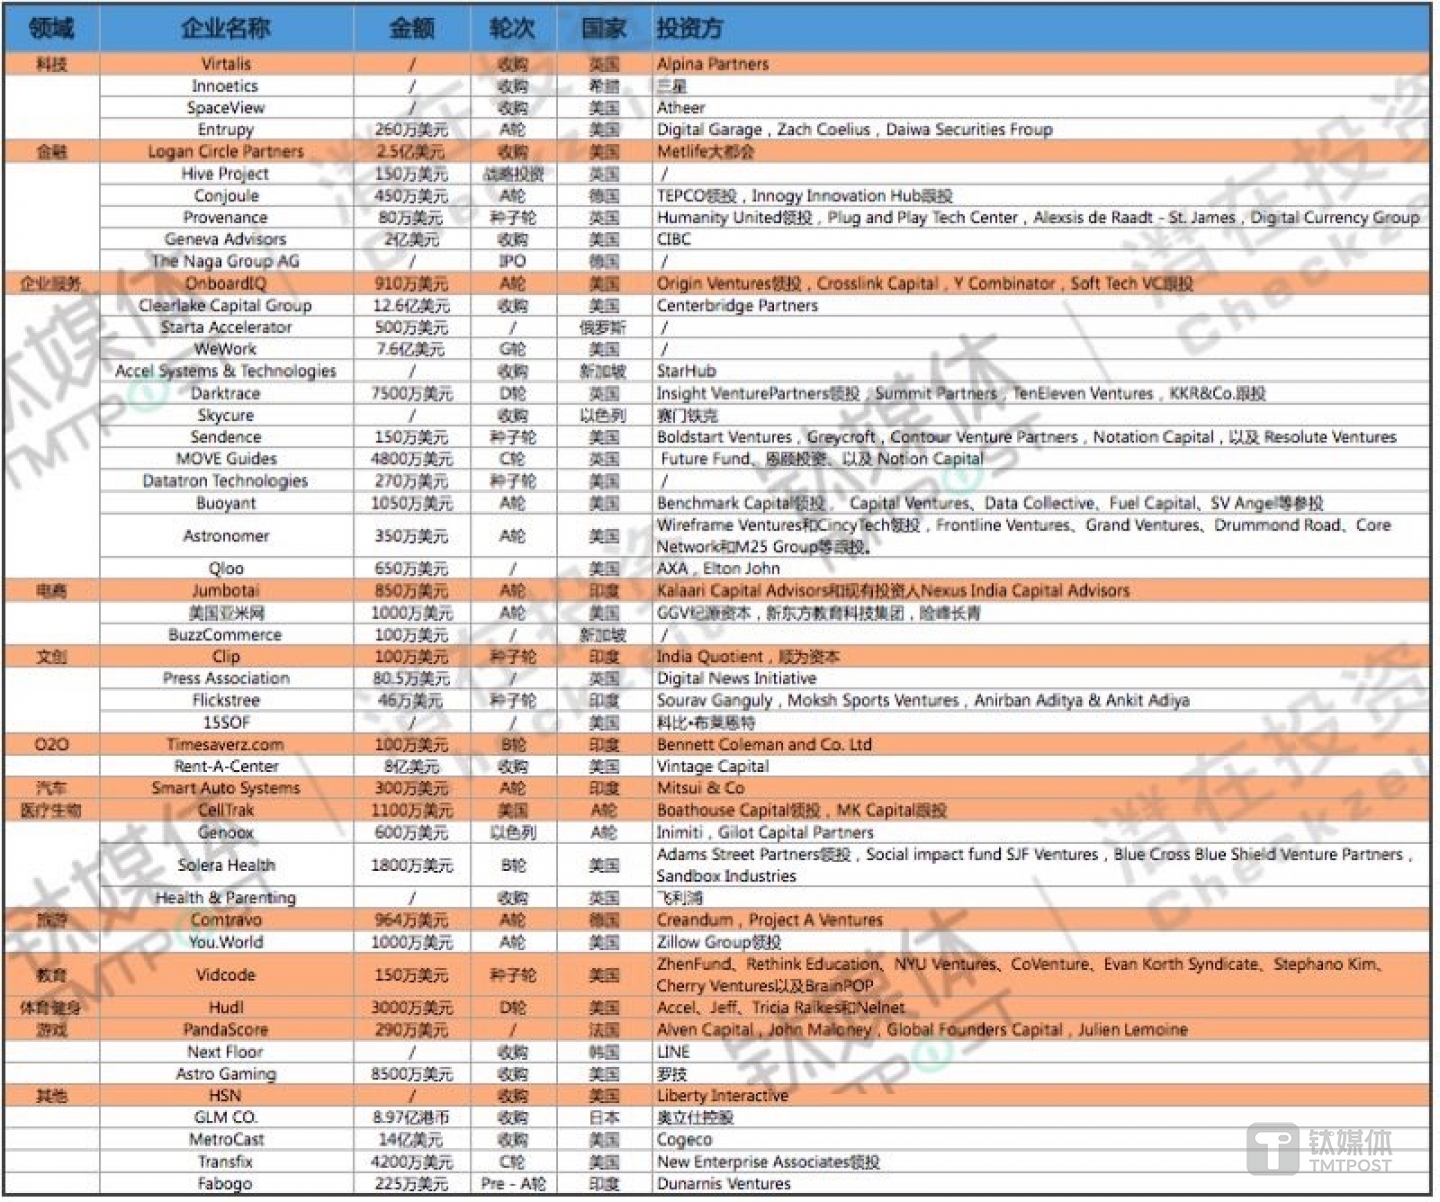Click the Skycure company name
Screen dimensions: 1440x1202
(x=226, y=416)
